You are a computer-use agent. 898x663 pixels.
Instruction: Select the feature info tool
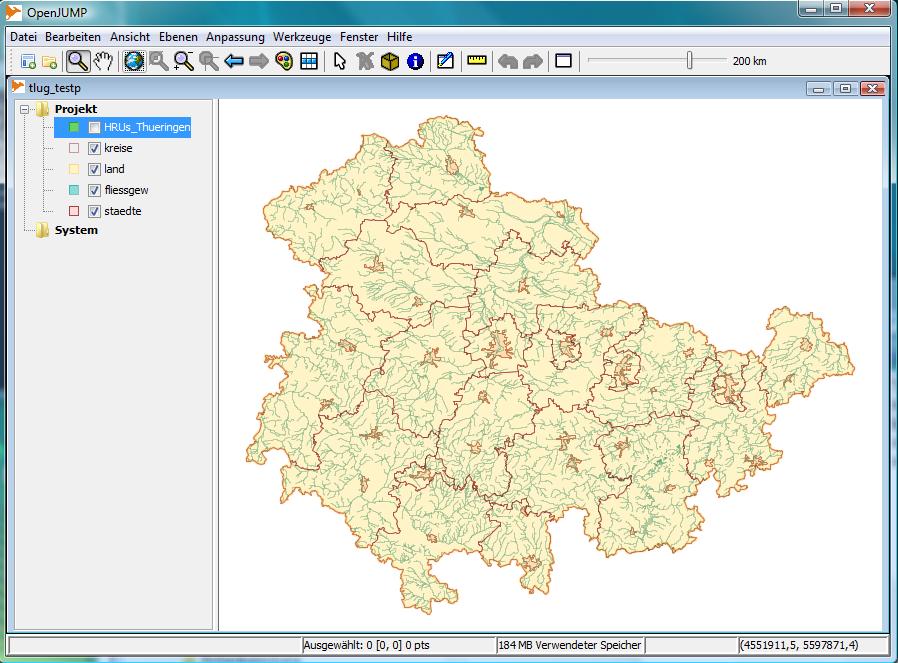pos(415,61)
